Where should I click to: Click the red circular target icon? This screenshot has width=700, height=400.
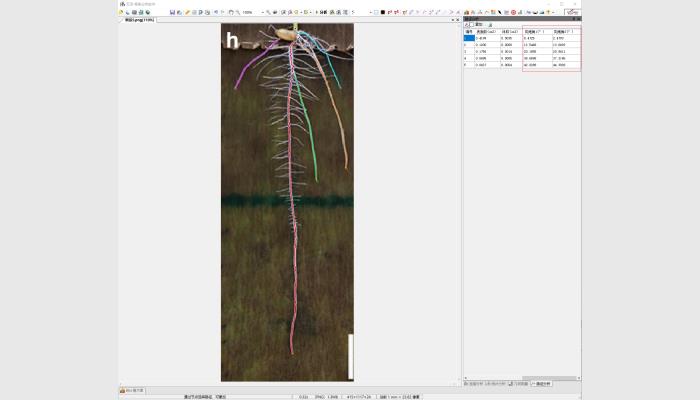(x=514, y=12)
